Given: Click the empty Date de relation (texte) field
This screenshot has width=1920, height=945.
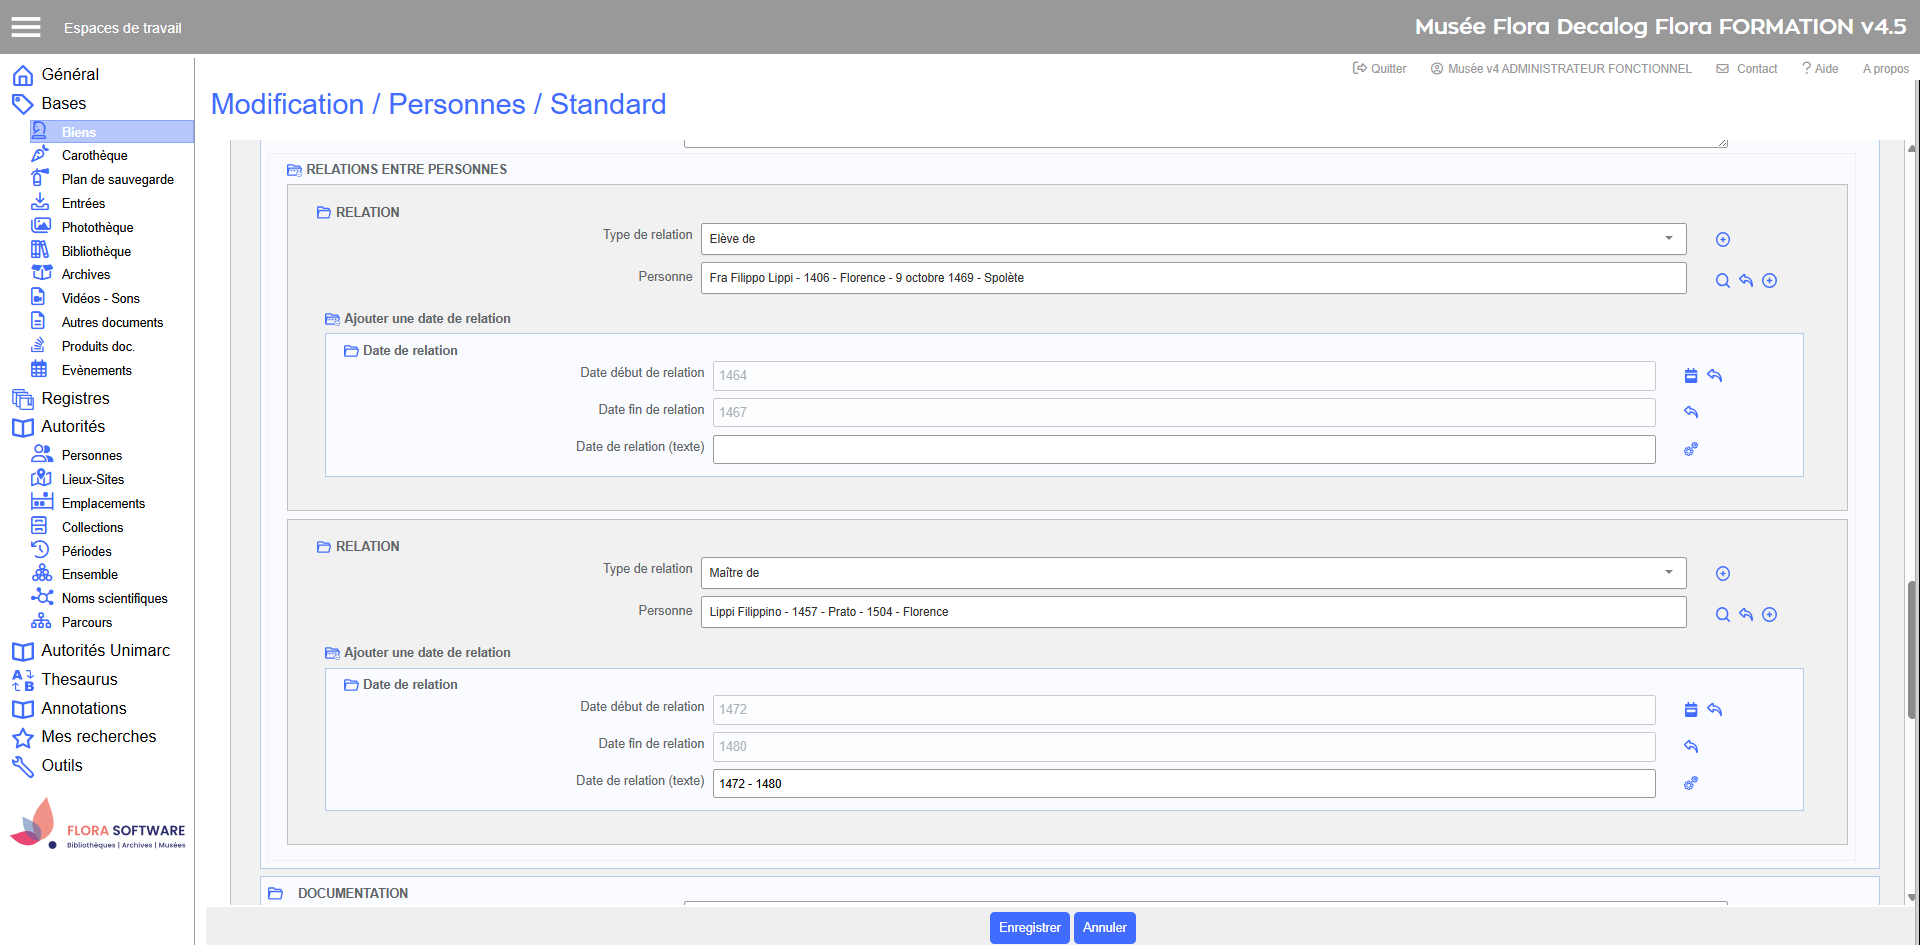Looking at the screenshot, I should point(1183,450).
